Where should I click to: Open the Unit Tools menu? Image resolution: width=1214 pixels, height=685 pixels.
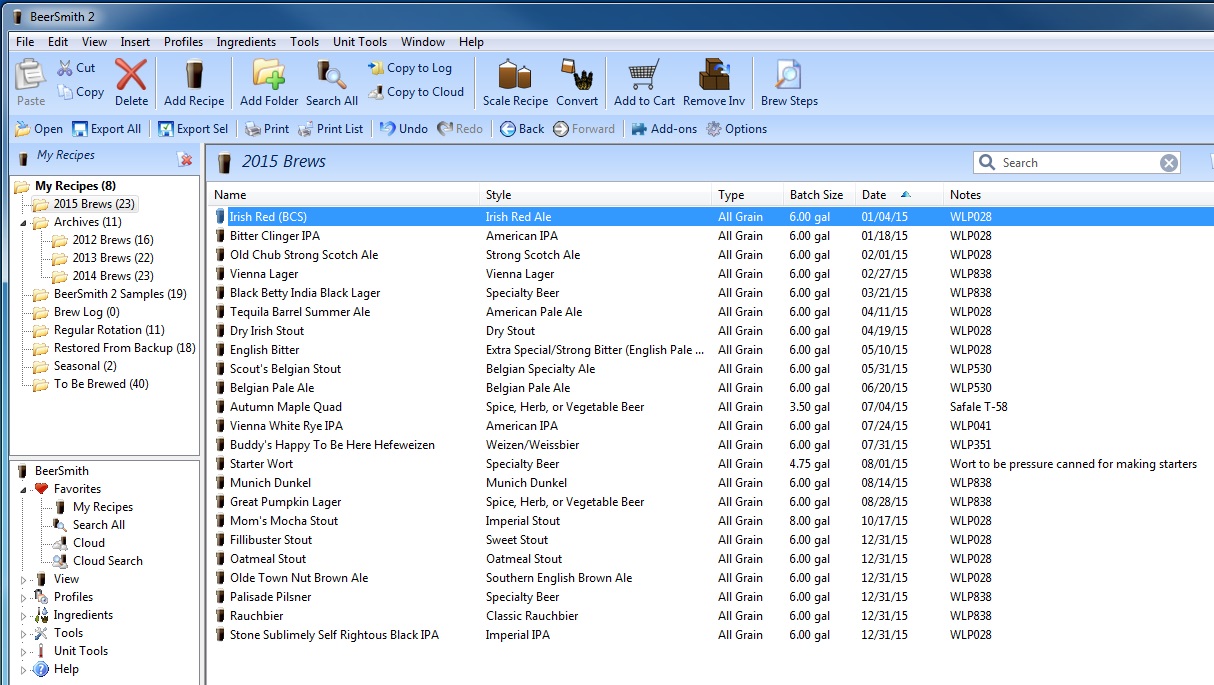[360, 42]
